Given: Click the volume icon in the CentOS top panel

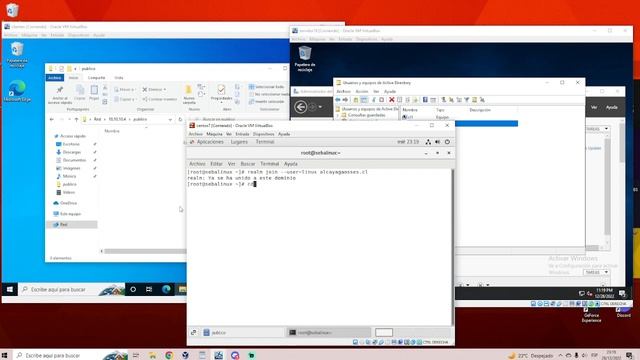Looking at the screenshot, I should coord(438,142).
